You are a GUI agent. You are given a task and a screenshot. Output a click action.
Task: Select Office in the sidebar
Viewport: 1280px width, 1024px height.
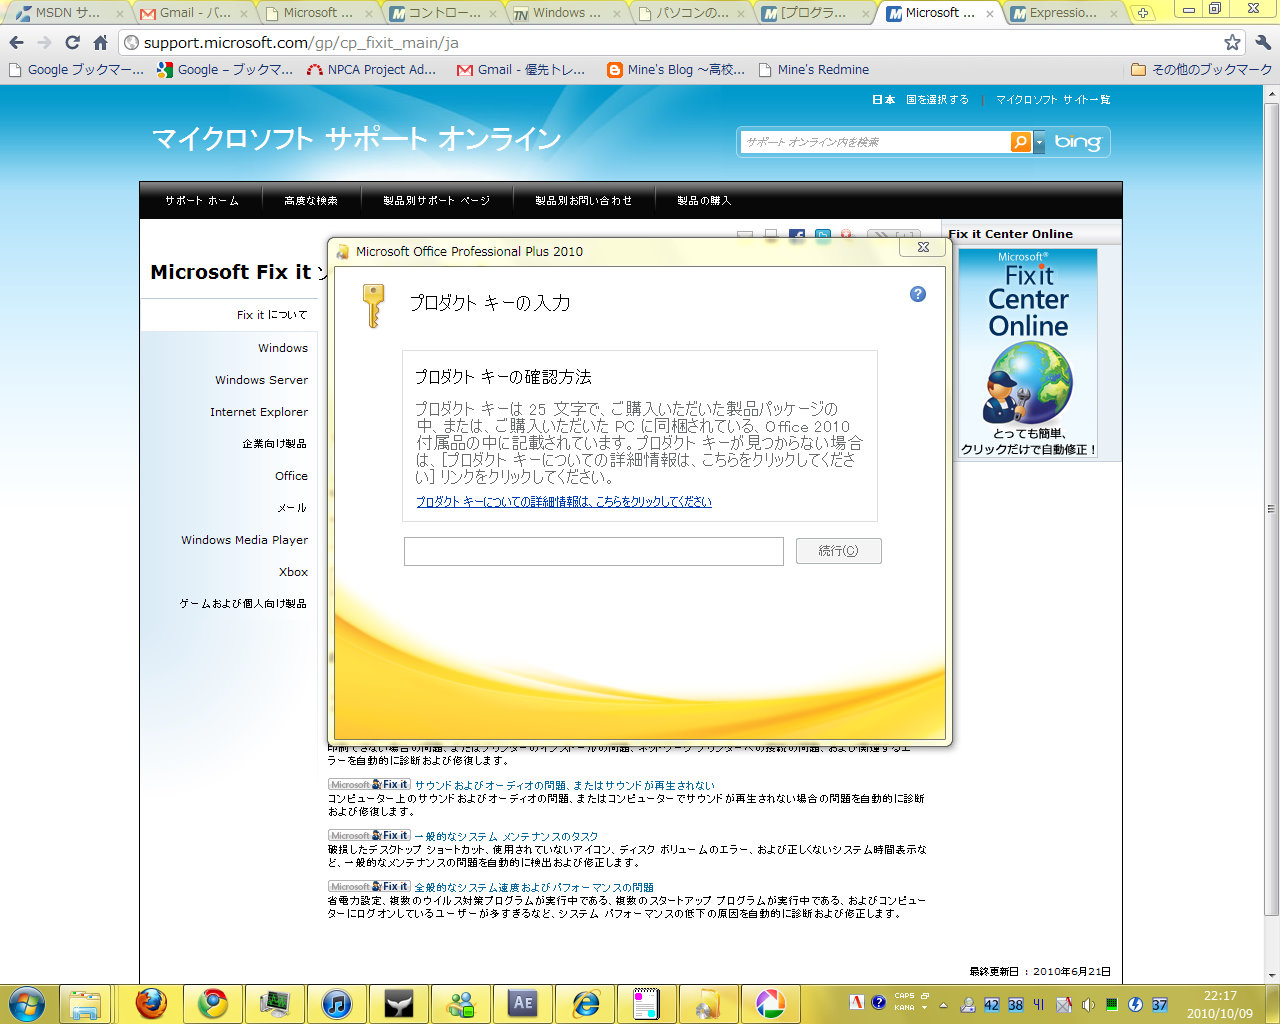291,476
